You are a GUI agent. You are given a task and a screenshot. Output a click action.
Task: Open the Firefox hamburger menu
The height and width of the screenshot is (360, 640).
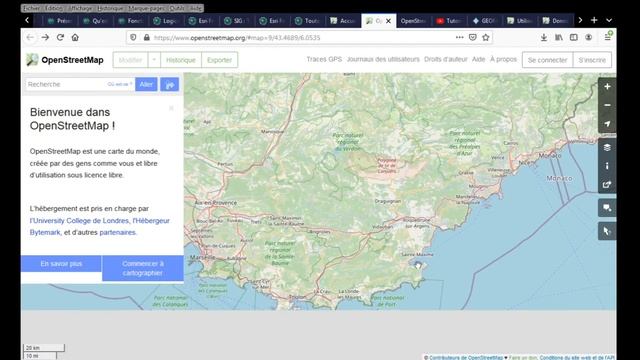[607, 38]
